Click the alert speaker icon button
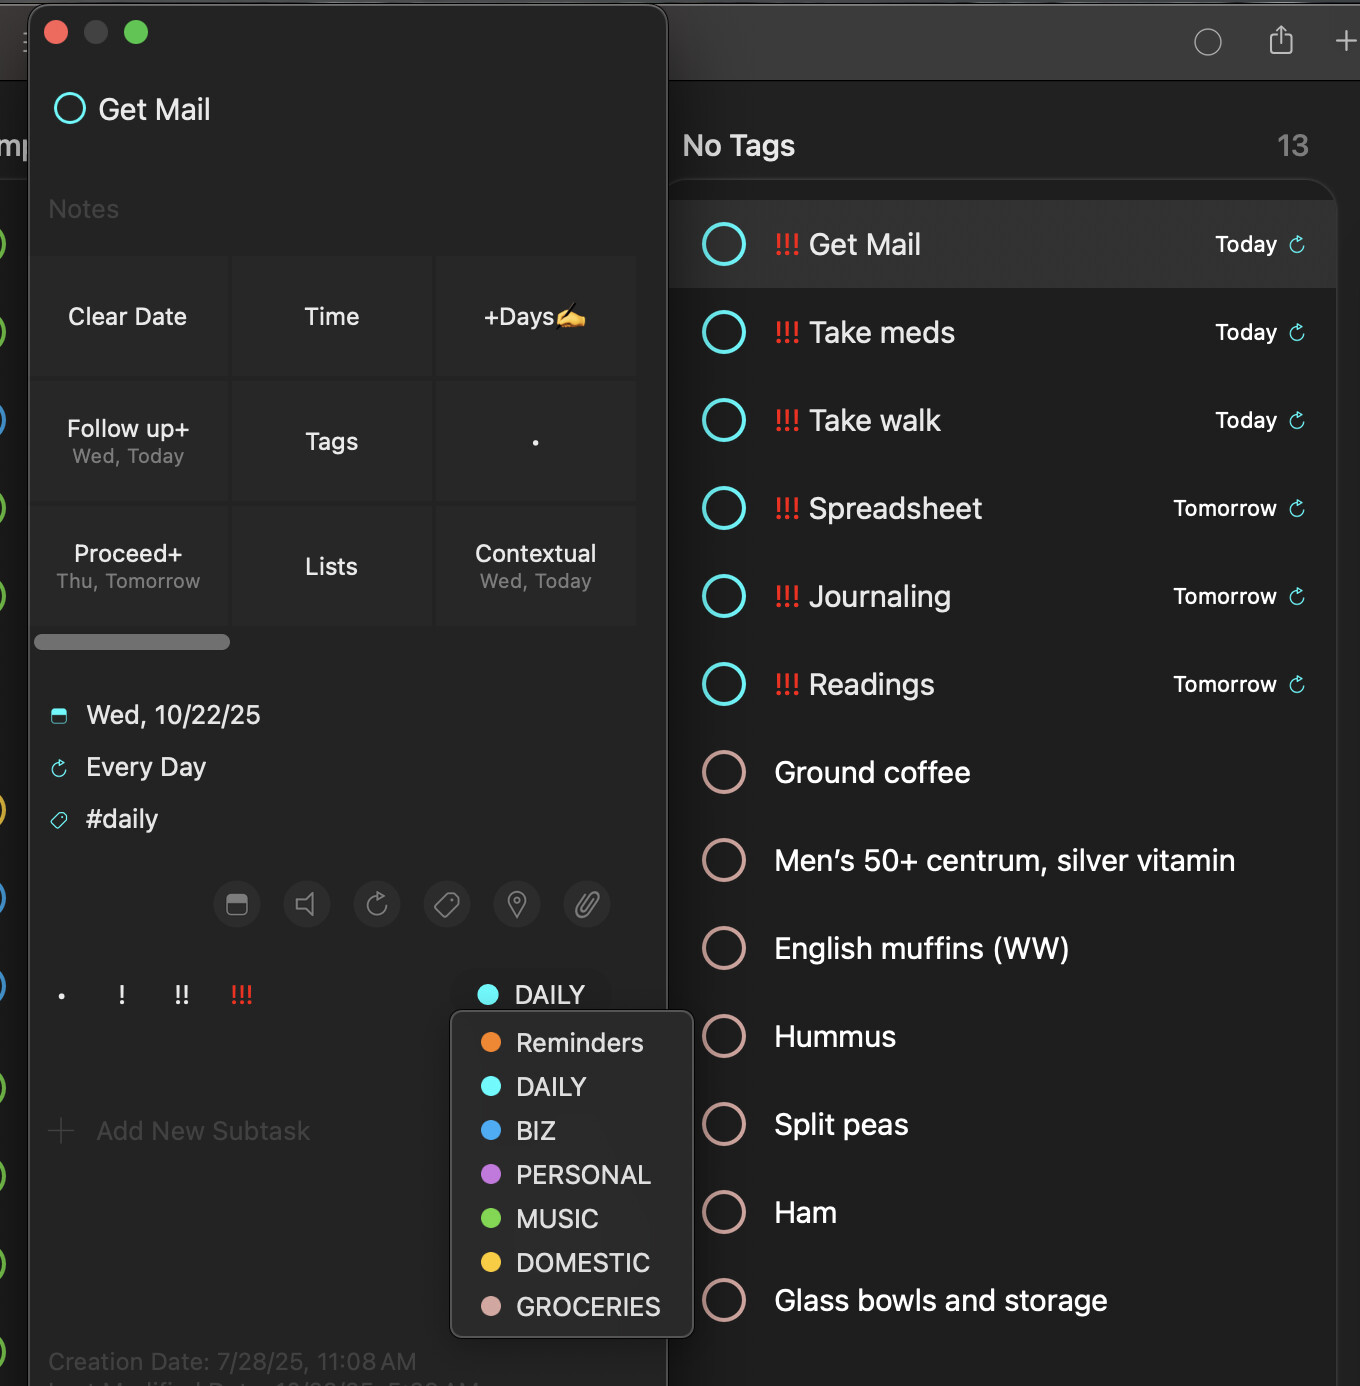Image resolution: width=1360 pixels, height=1386 pixels. (x=306, y=905)
